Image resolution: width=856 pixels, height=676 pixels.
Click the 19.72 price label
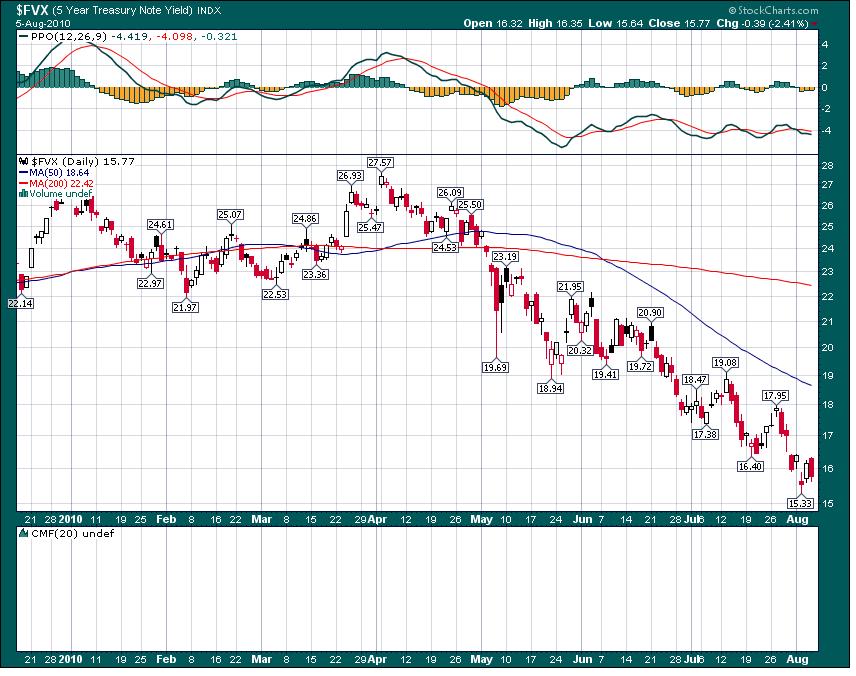[640, 366]
